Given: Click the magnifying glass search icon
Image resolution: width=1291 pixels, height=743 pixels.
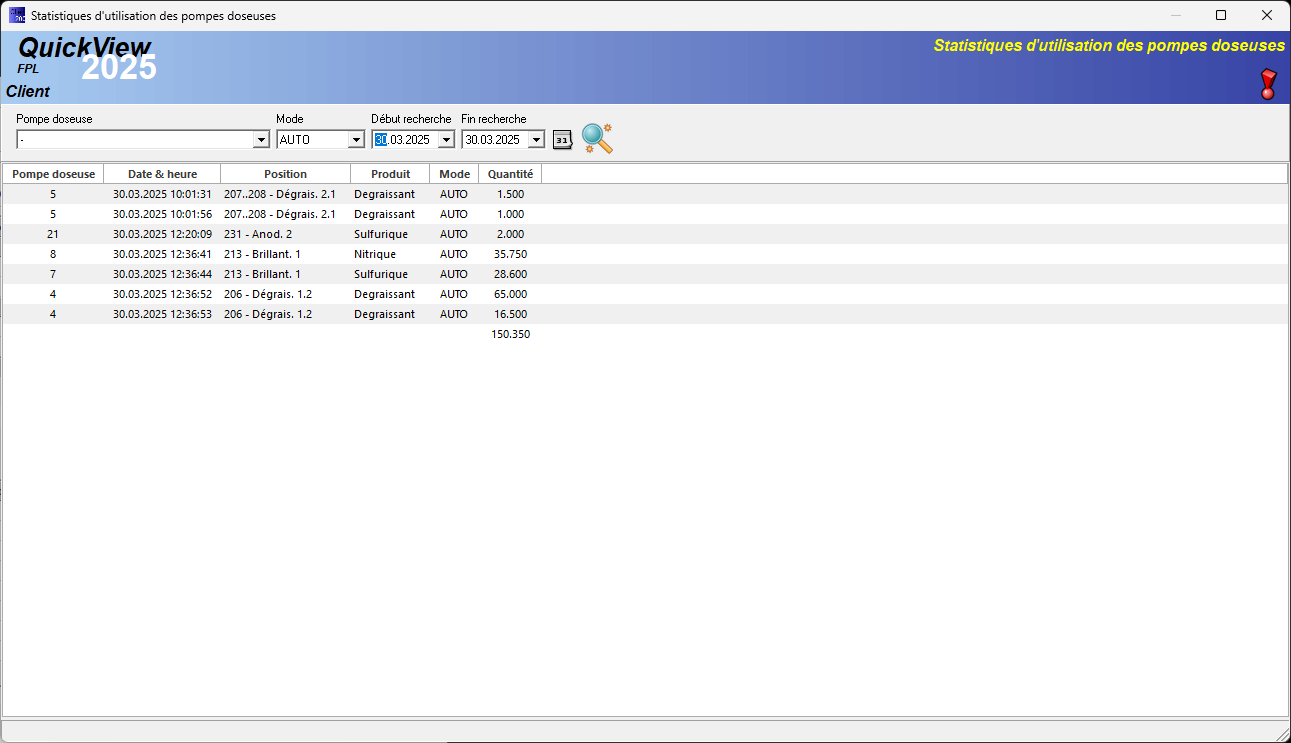Looking at the screenshot, I should 596,138.
